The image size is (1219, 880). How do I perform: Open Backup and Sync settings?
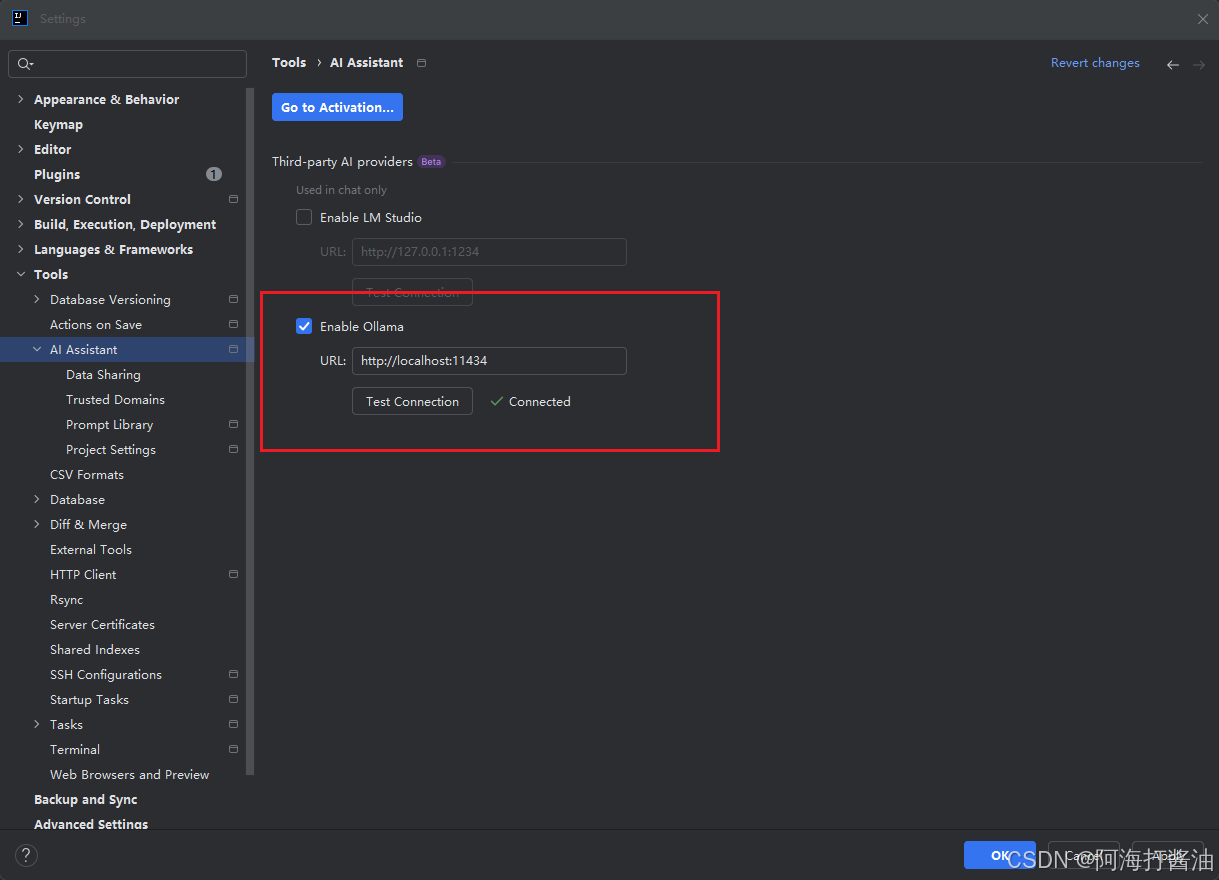click(86, 799)
